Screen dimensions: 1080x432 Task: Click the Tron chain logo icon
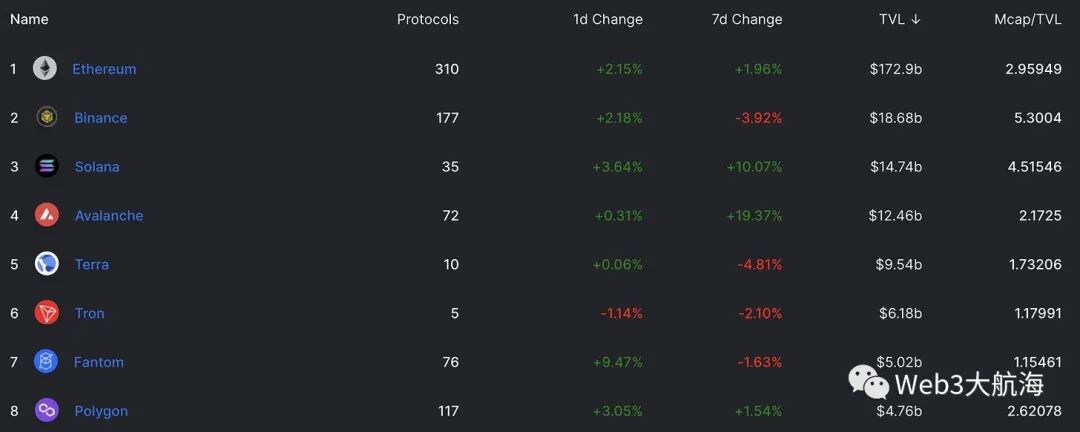click(x=47, y=313)
